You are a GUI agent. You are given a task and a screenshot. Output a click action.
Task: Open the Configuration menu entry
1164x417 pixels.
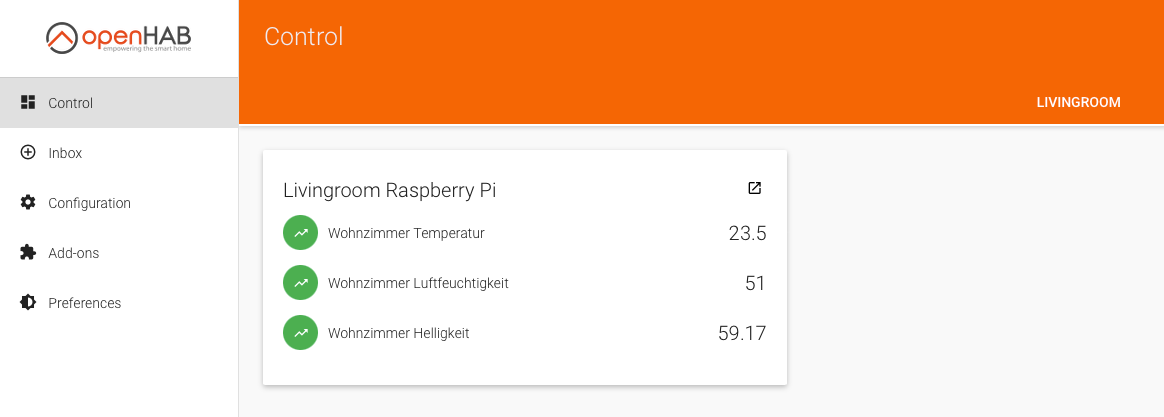[x=90, y=203]
